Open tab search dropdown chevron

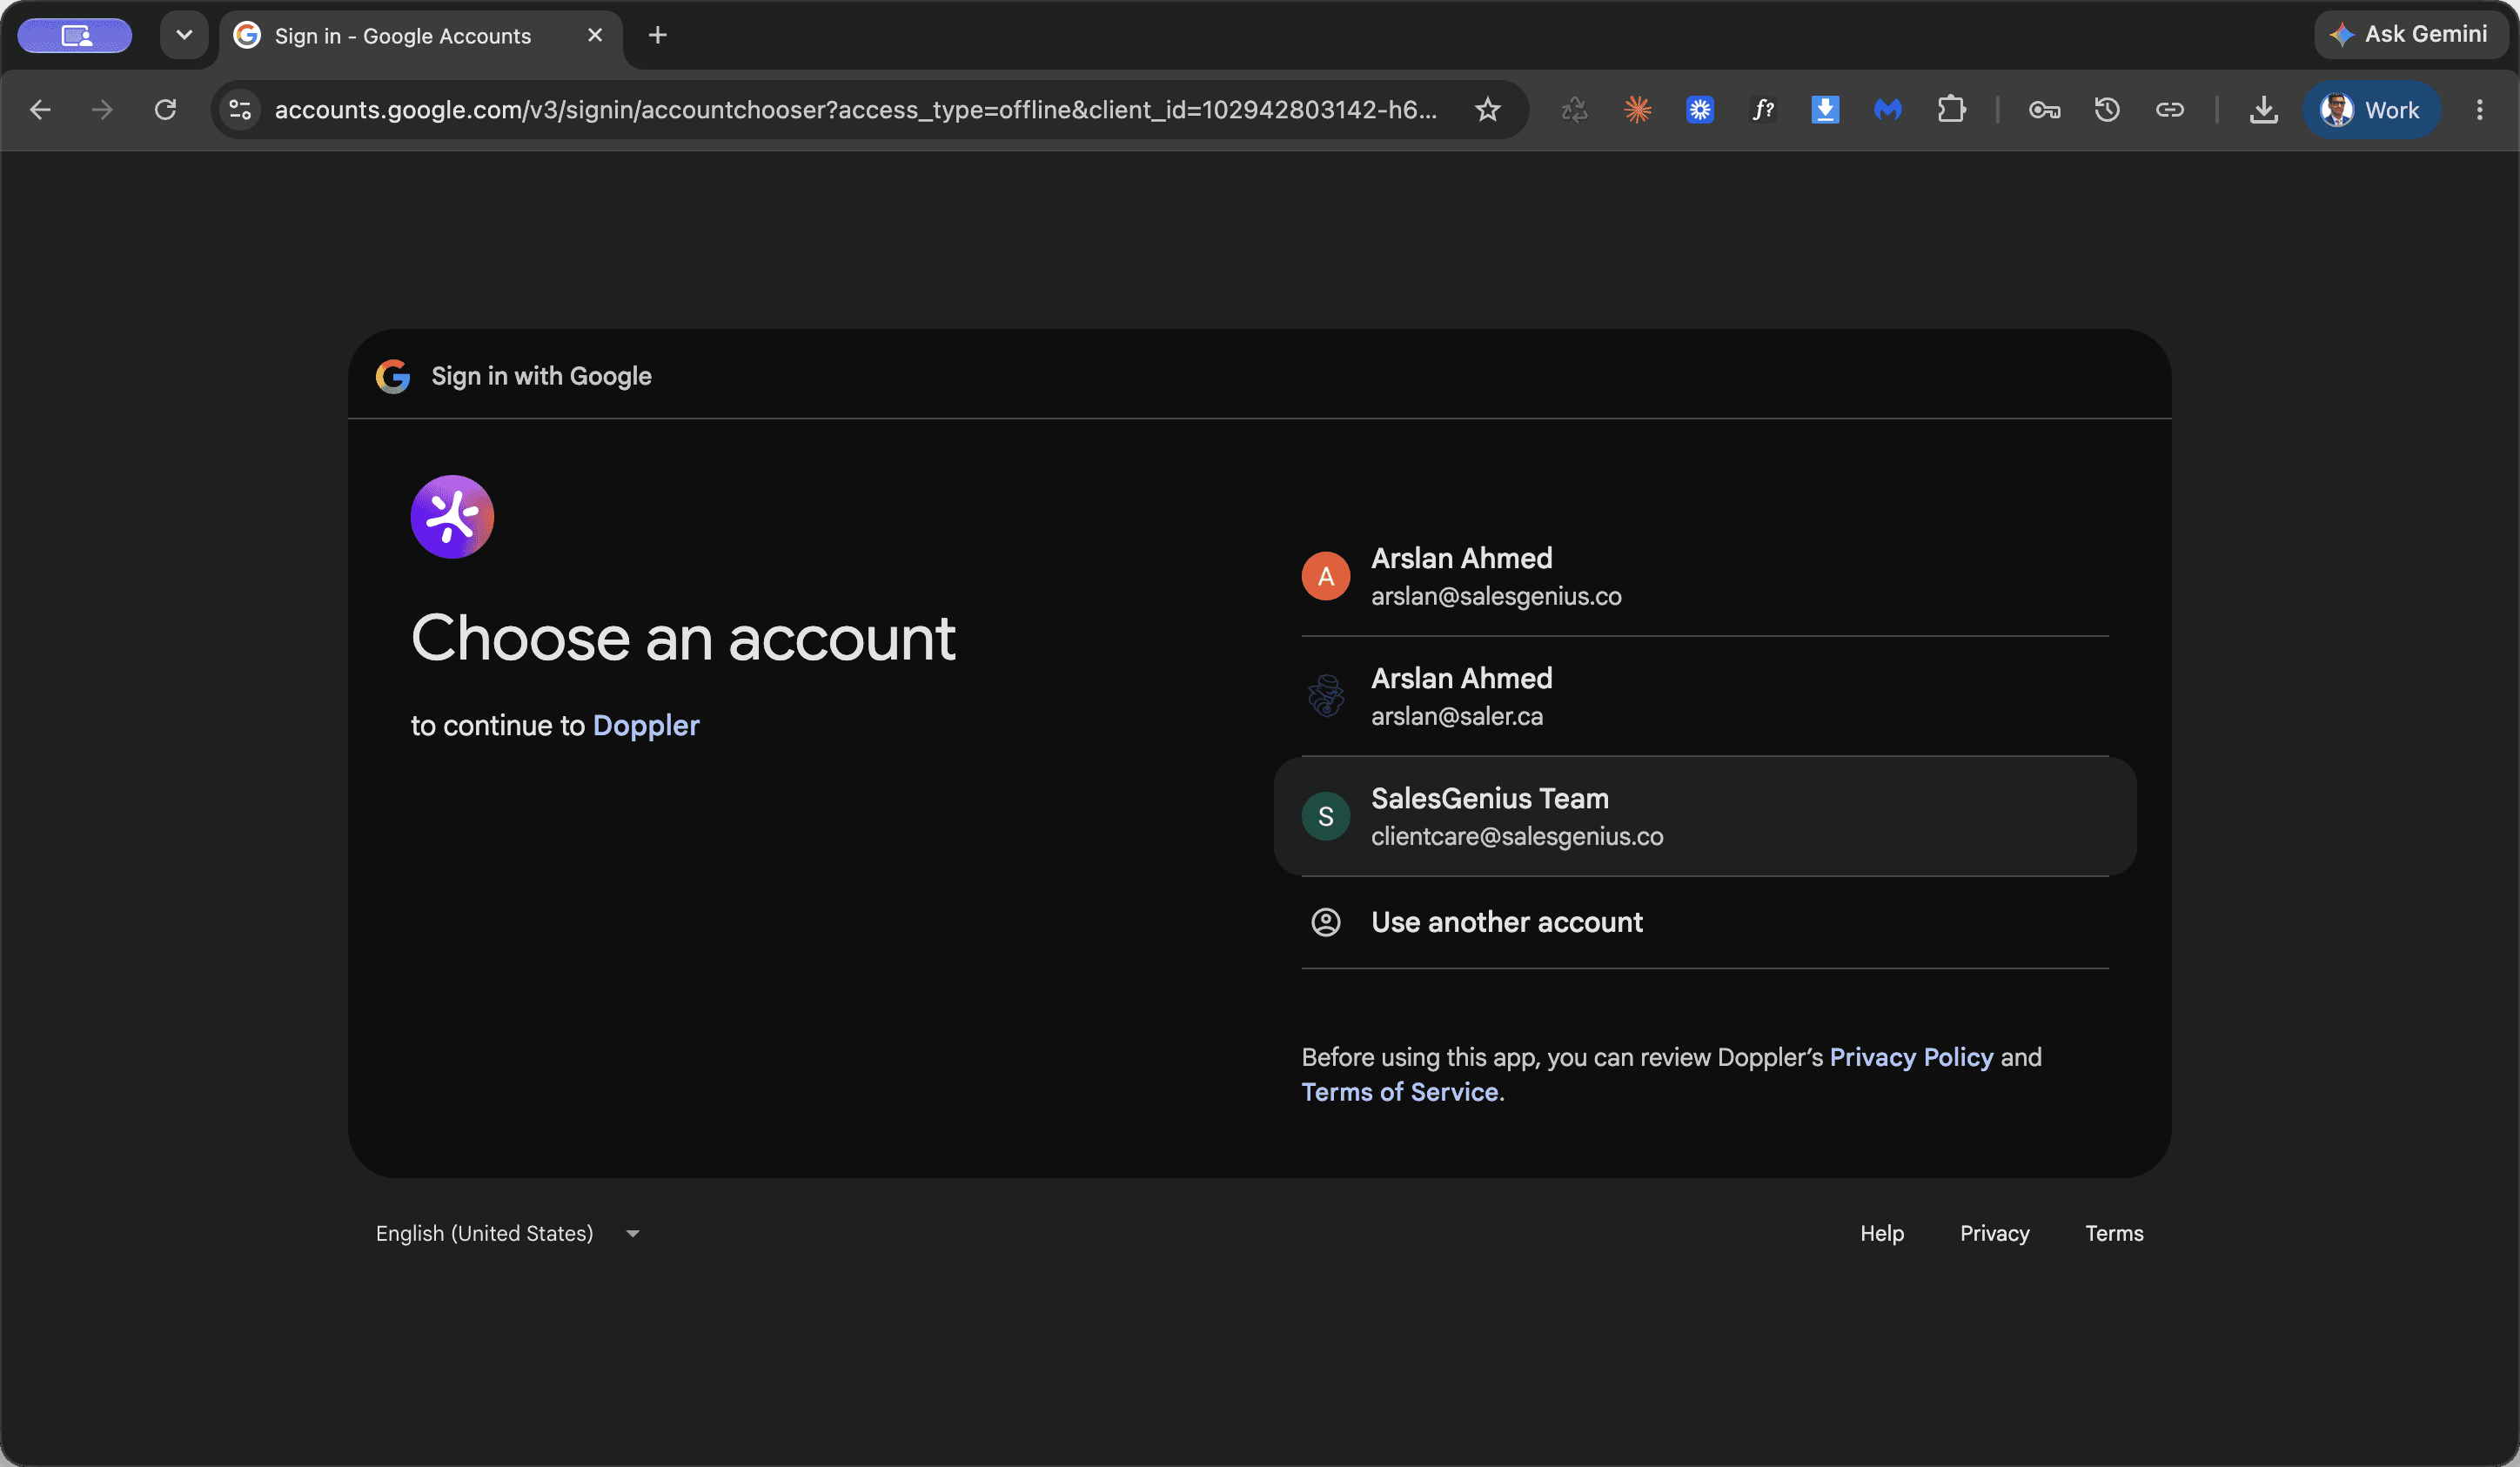pos(184,35)
